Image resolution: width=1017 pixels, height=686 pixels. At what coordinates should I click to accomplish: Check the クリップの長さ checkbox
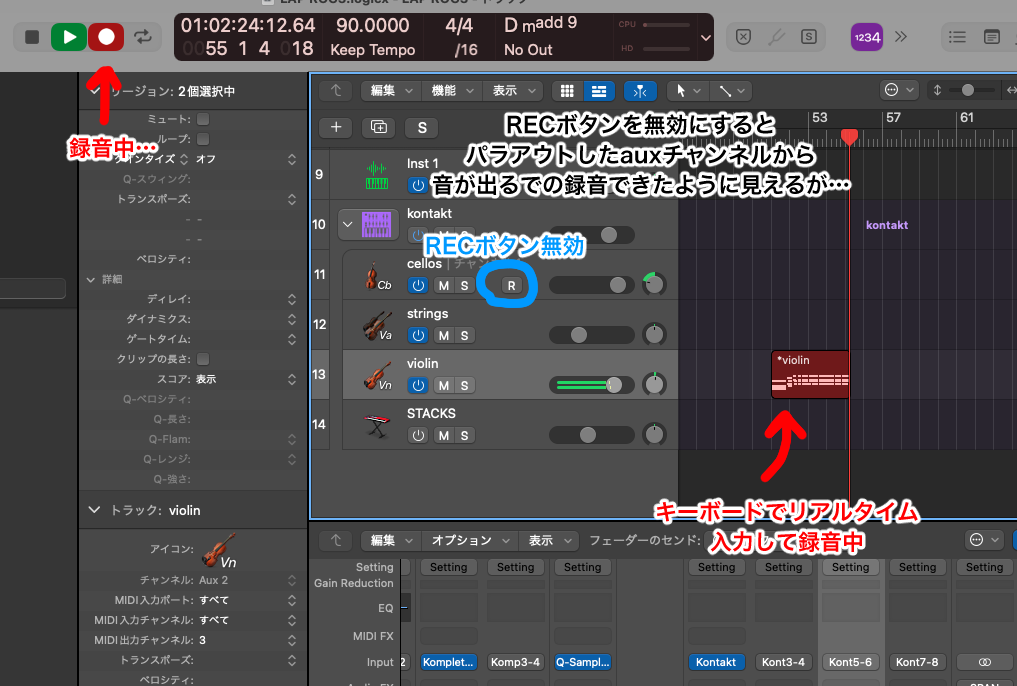click(x=203, y=359)
